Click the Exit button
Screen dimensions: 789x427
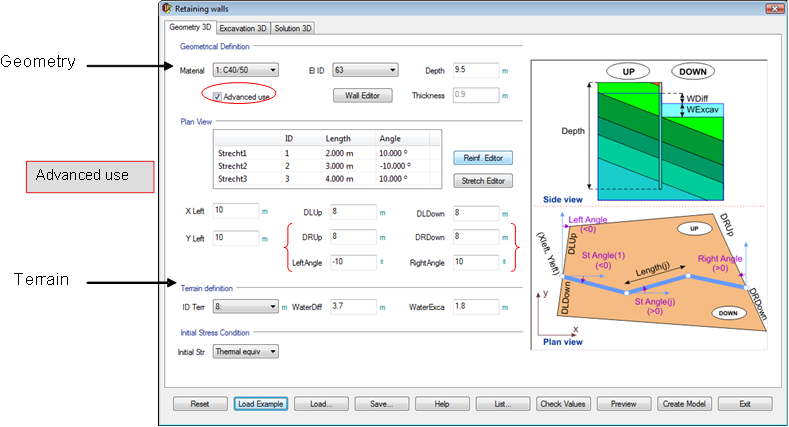coord(745,404)
